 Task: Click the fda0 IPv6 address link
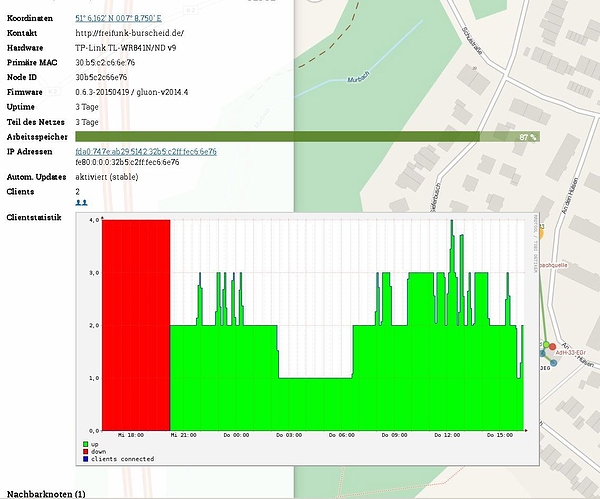(x=146, y=152)
